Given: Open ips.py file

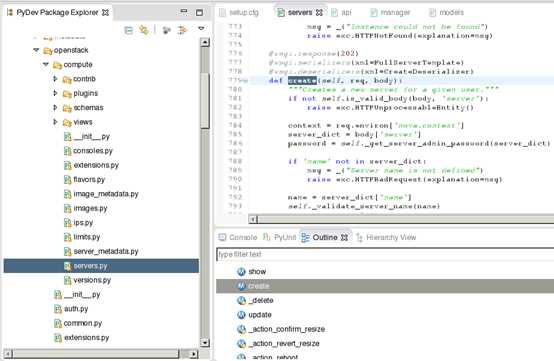Looking at the screenshot, I should click(x=78, y=223).
